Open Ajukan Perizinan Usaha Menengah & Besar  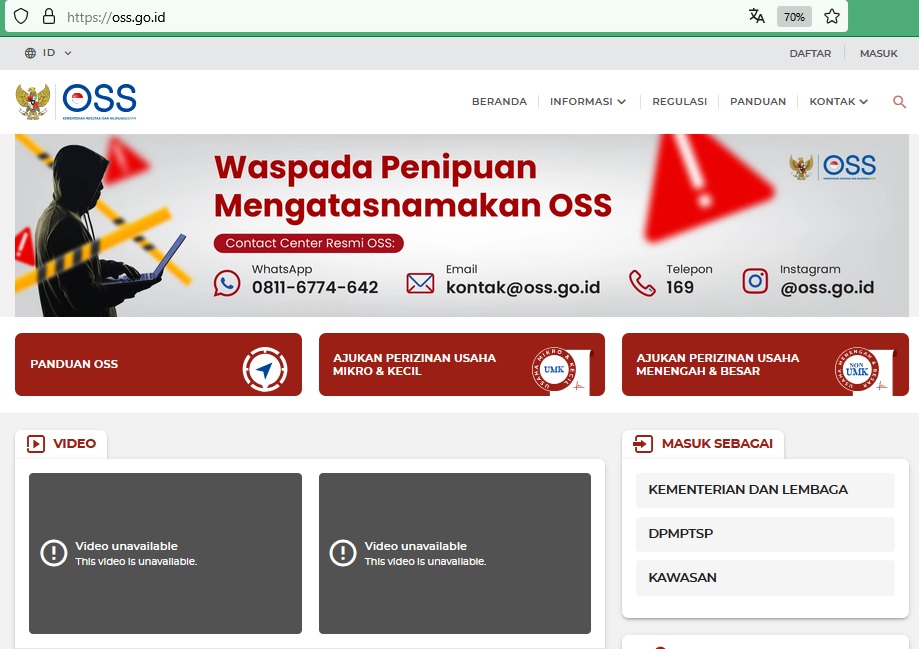point(765,365)
